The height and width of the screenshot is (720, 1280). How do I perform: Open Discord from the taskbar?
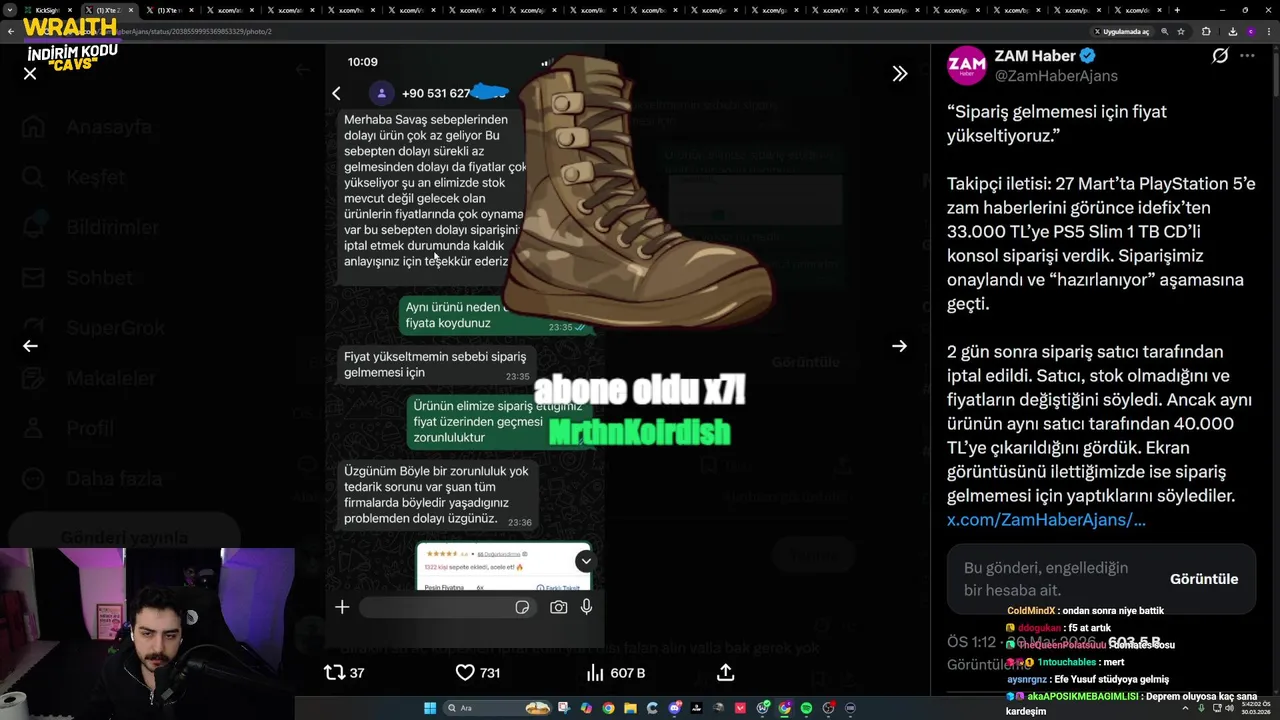(675, 708)
